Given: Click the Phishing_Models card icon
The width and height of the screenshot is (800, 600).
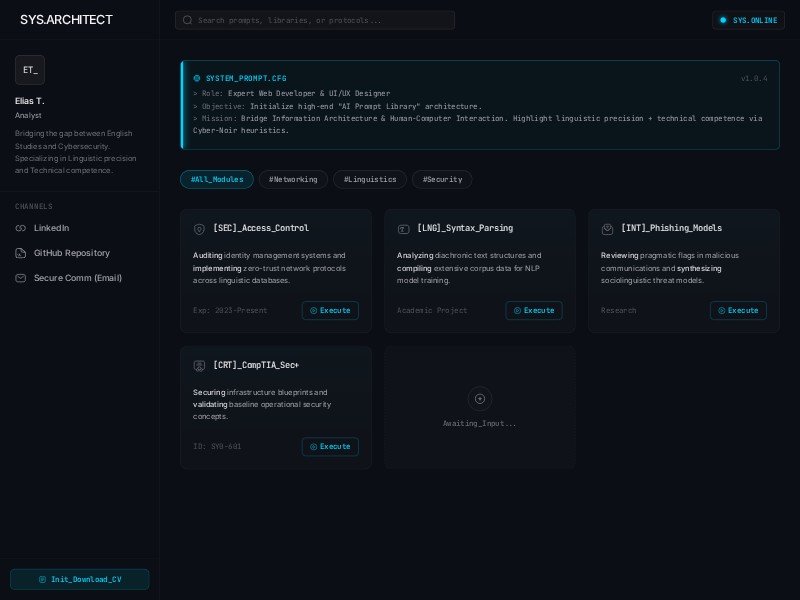Looking at the screenshot, I should (x=608, y=229).
